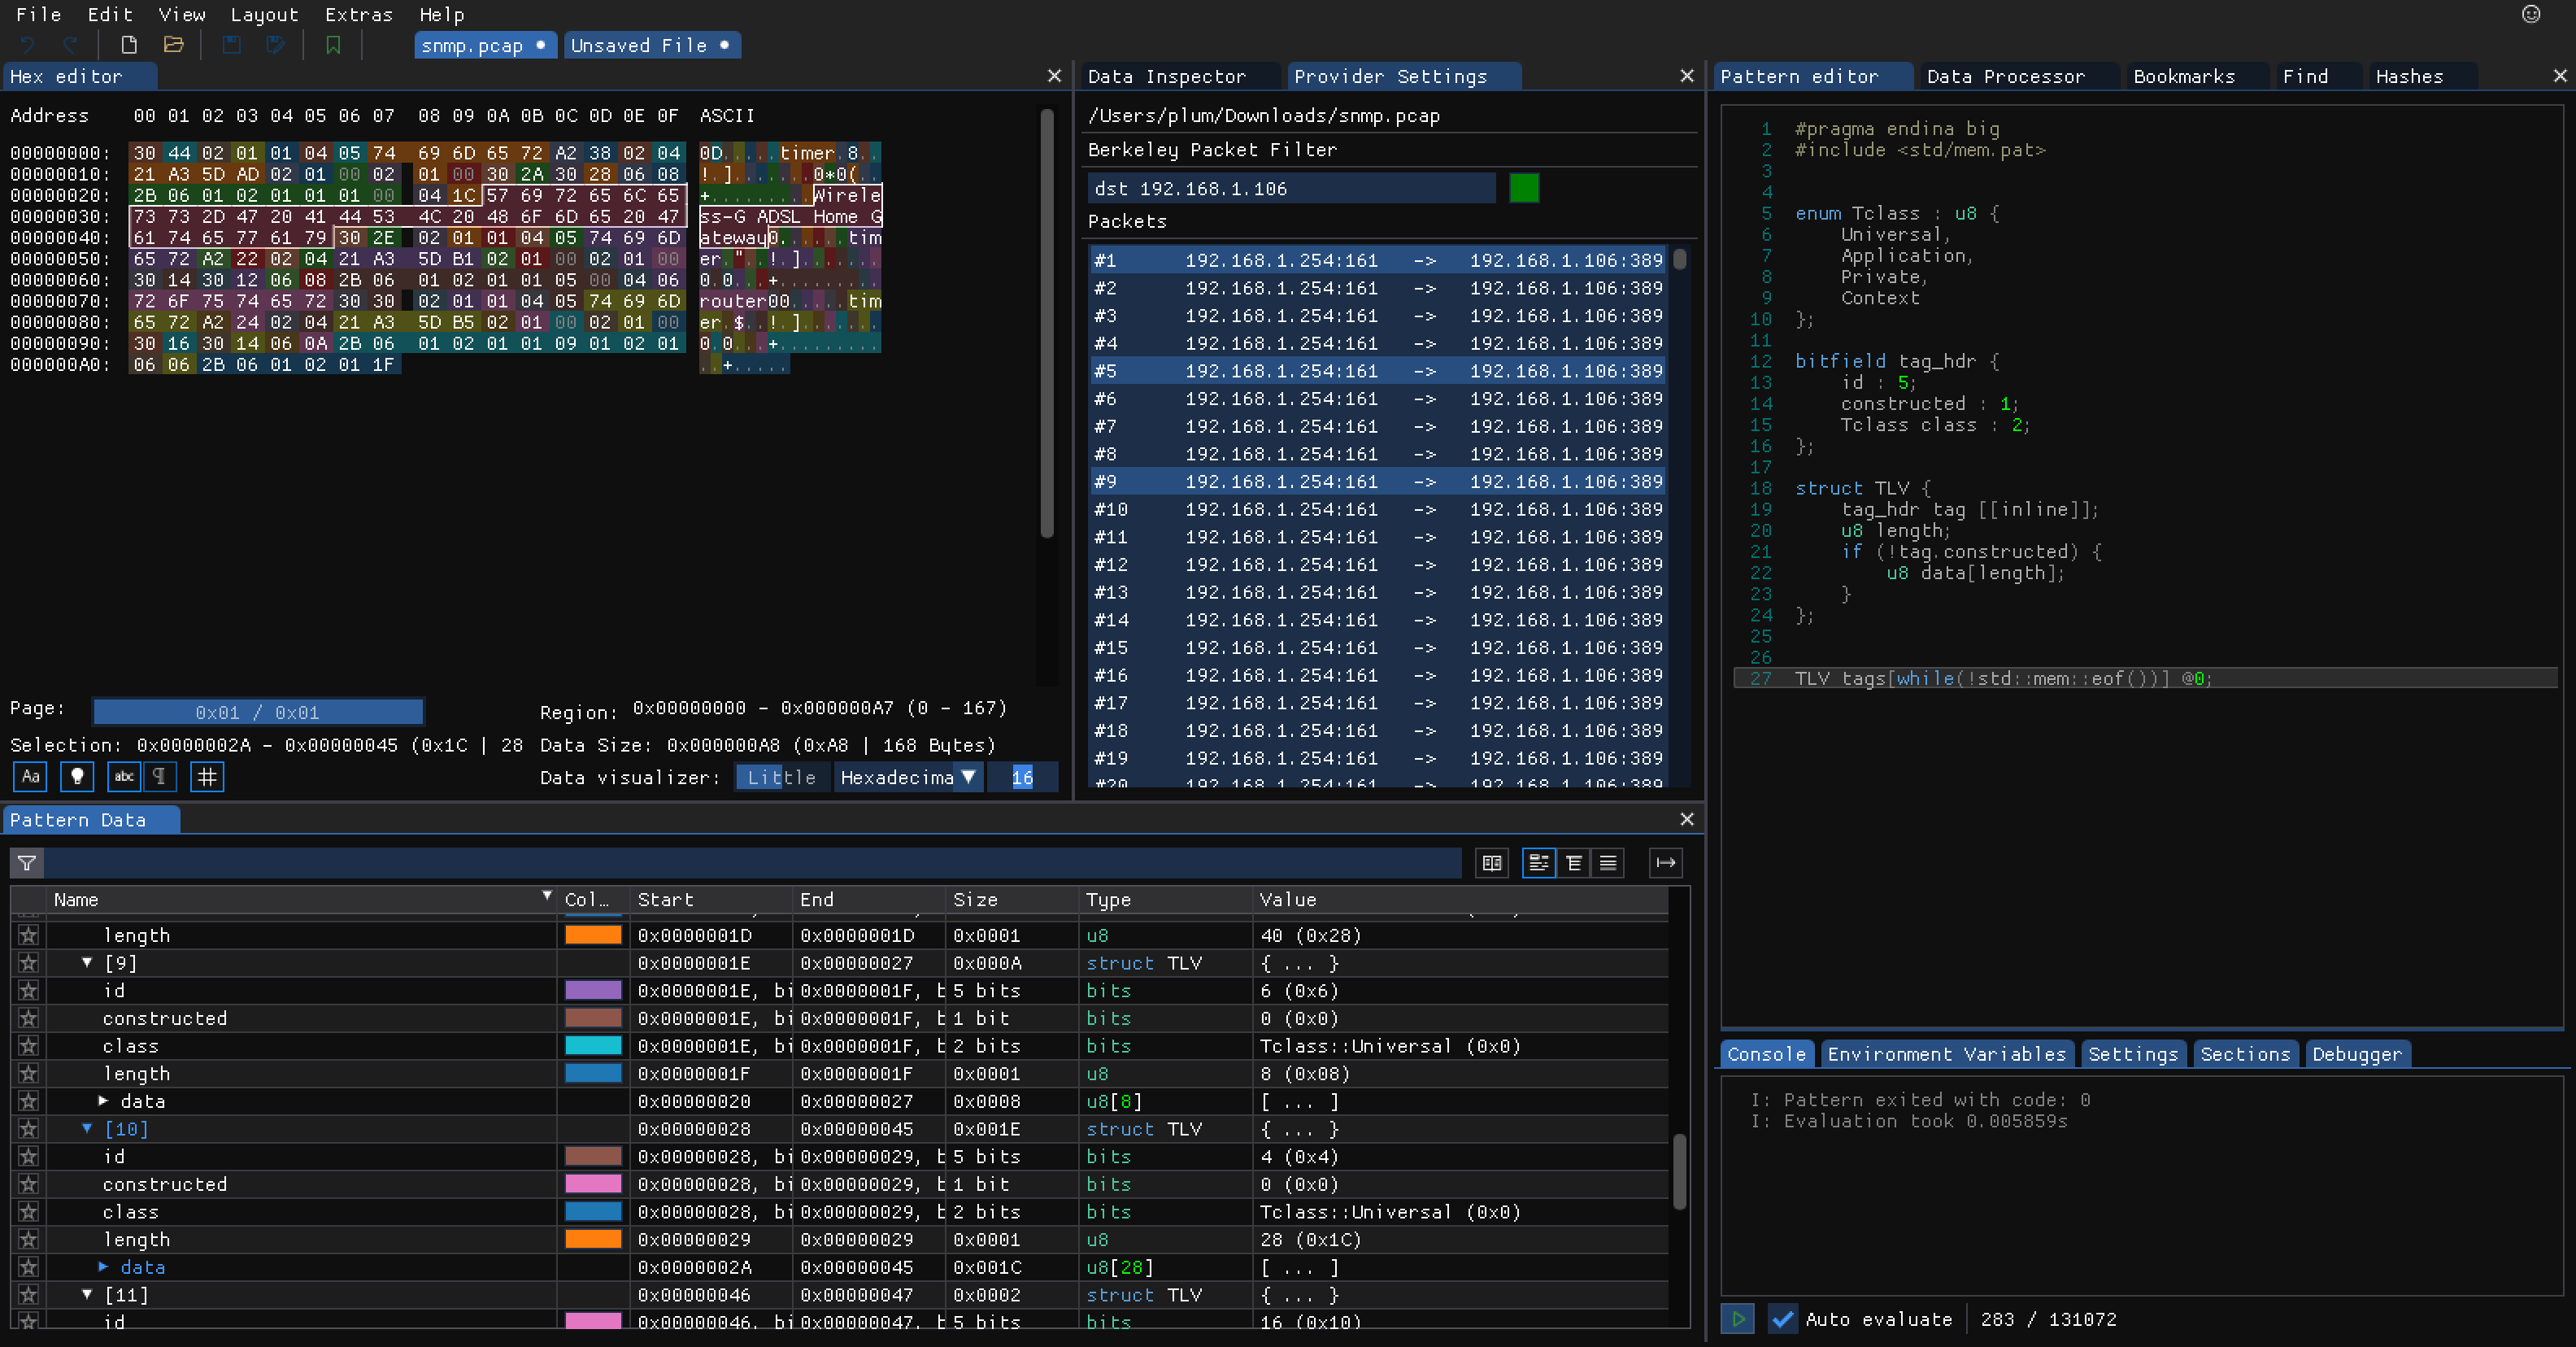Click the pattern data filter funnel icon

tap(27, 863)
